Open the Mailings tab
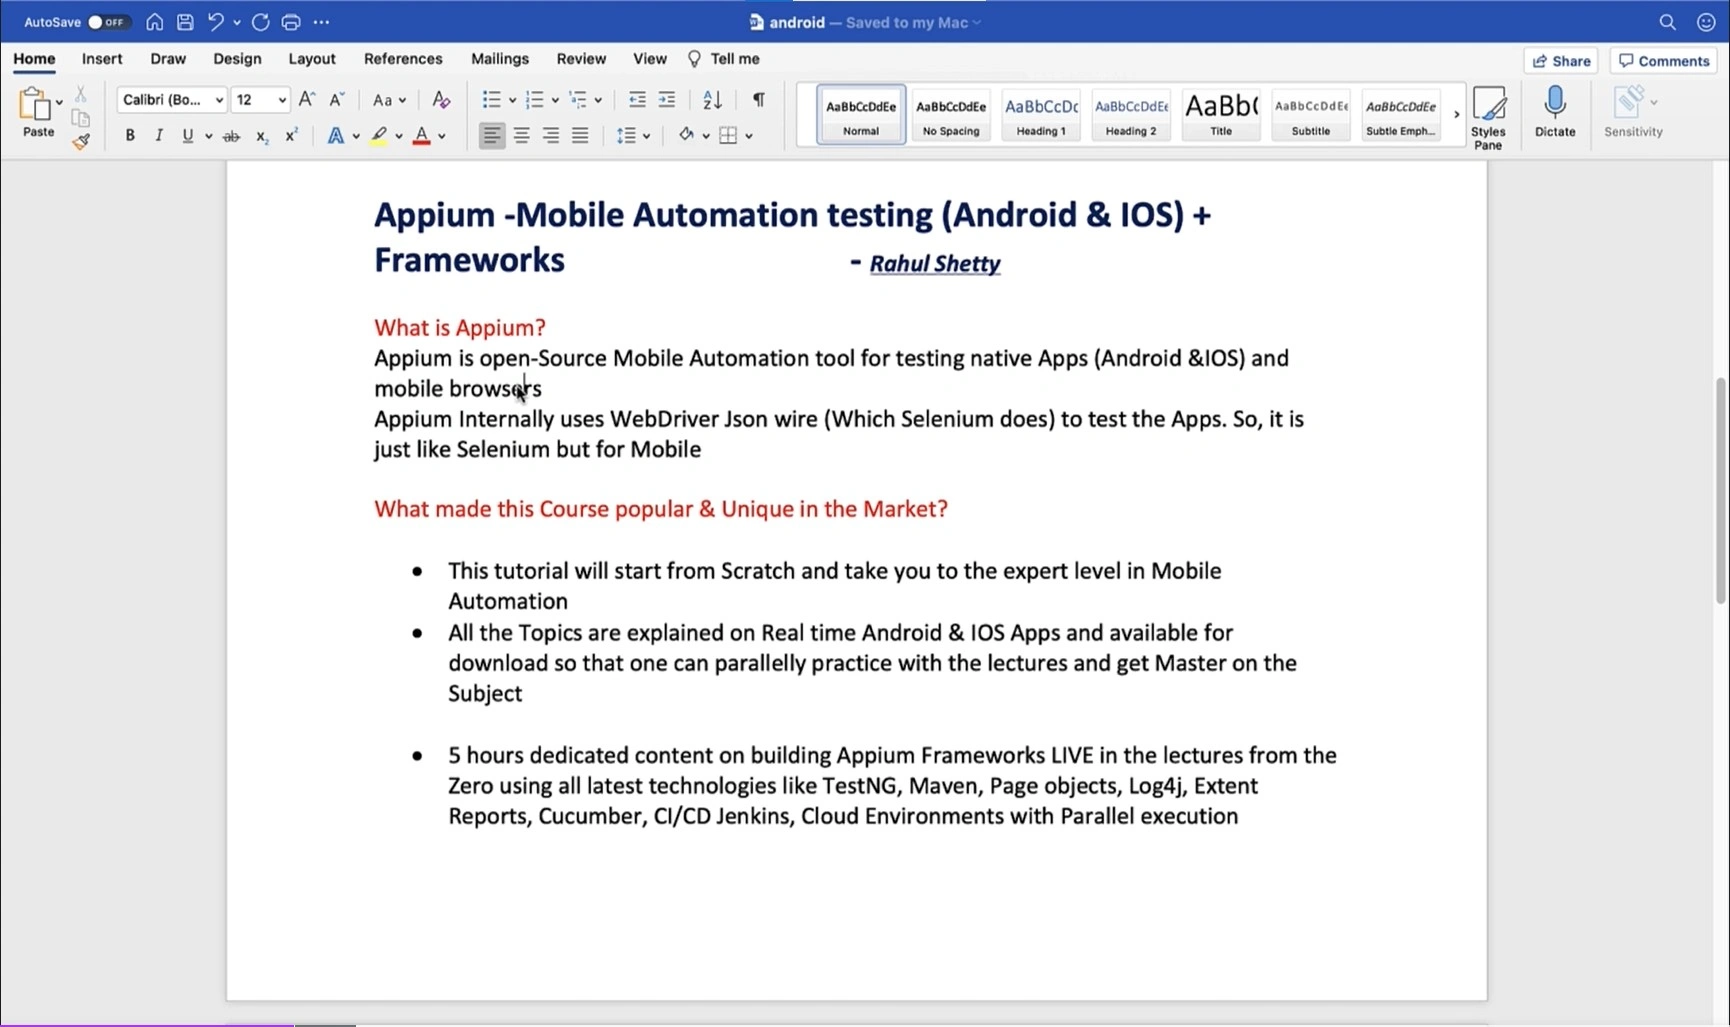1730x1027 pixels. coord(500,59)
